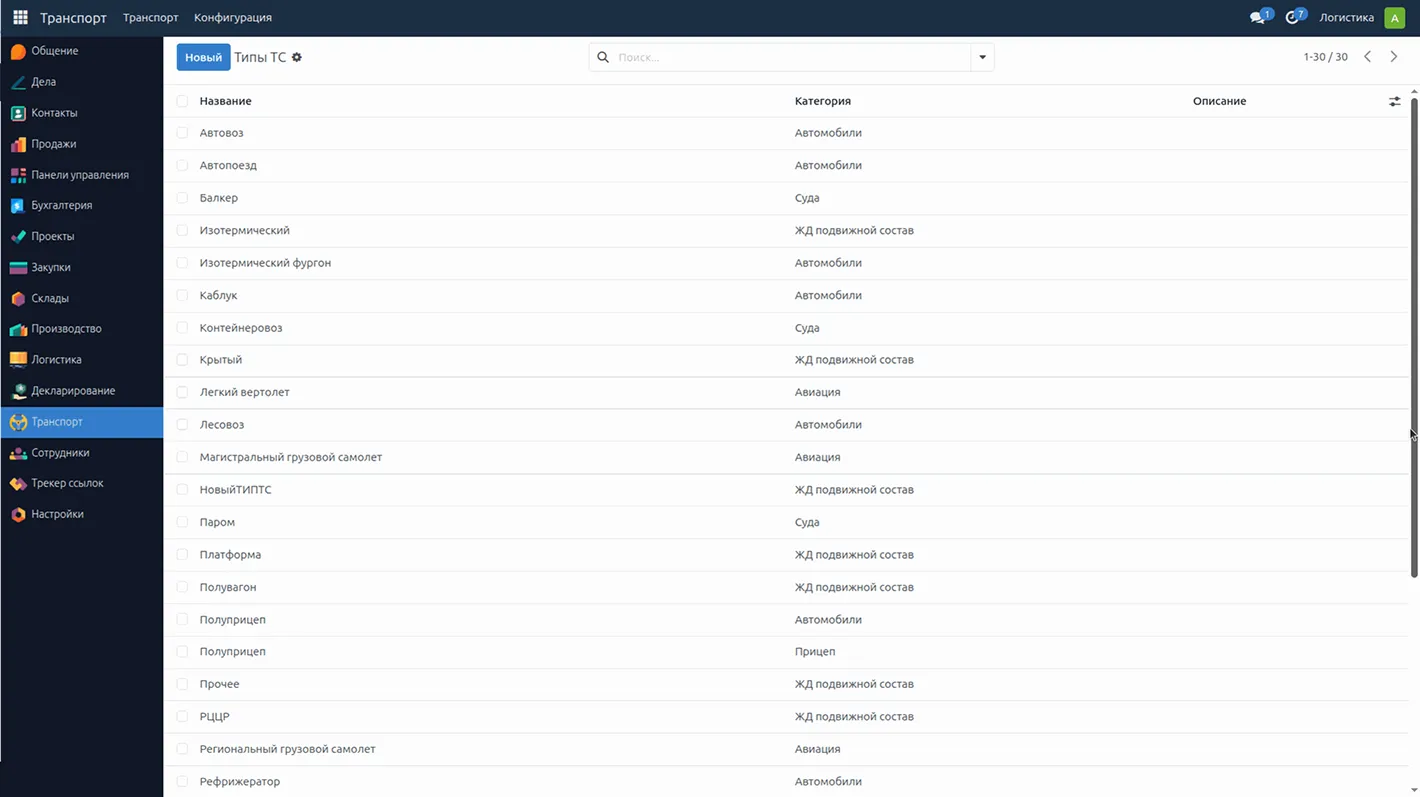1420x797 pixels.
Task: Check the Паром row checkbox
Action: pos(182,522)
